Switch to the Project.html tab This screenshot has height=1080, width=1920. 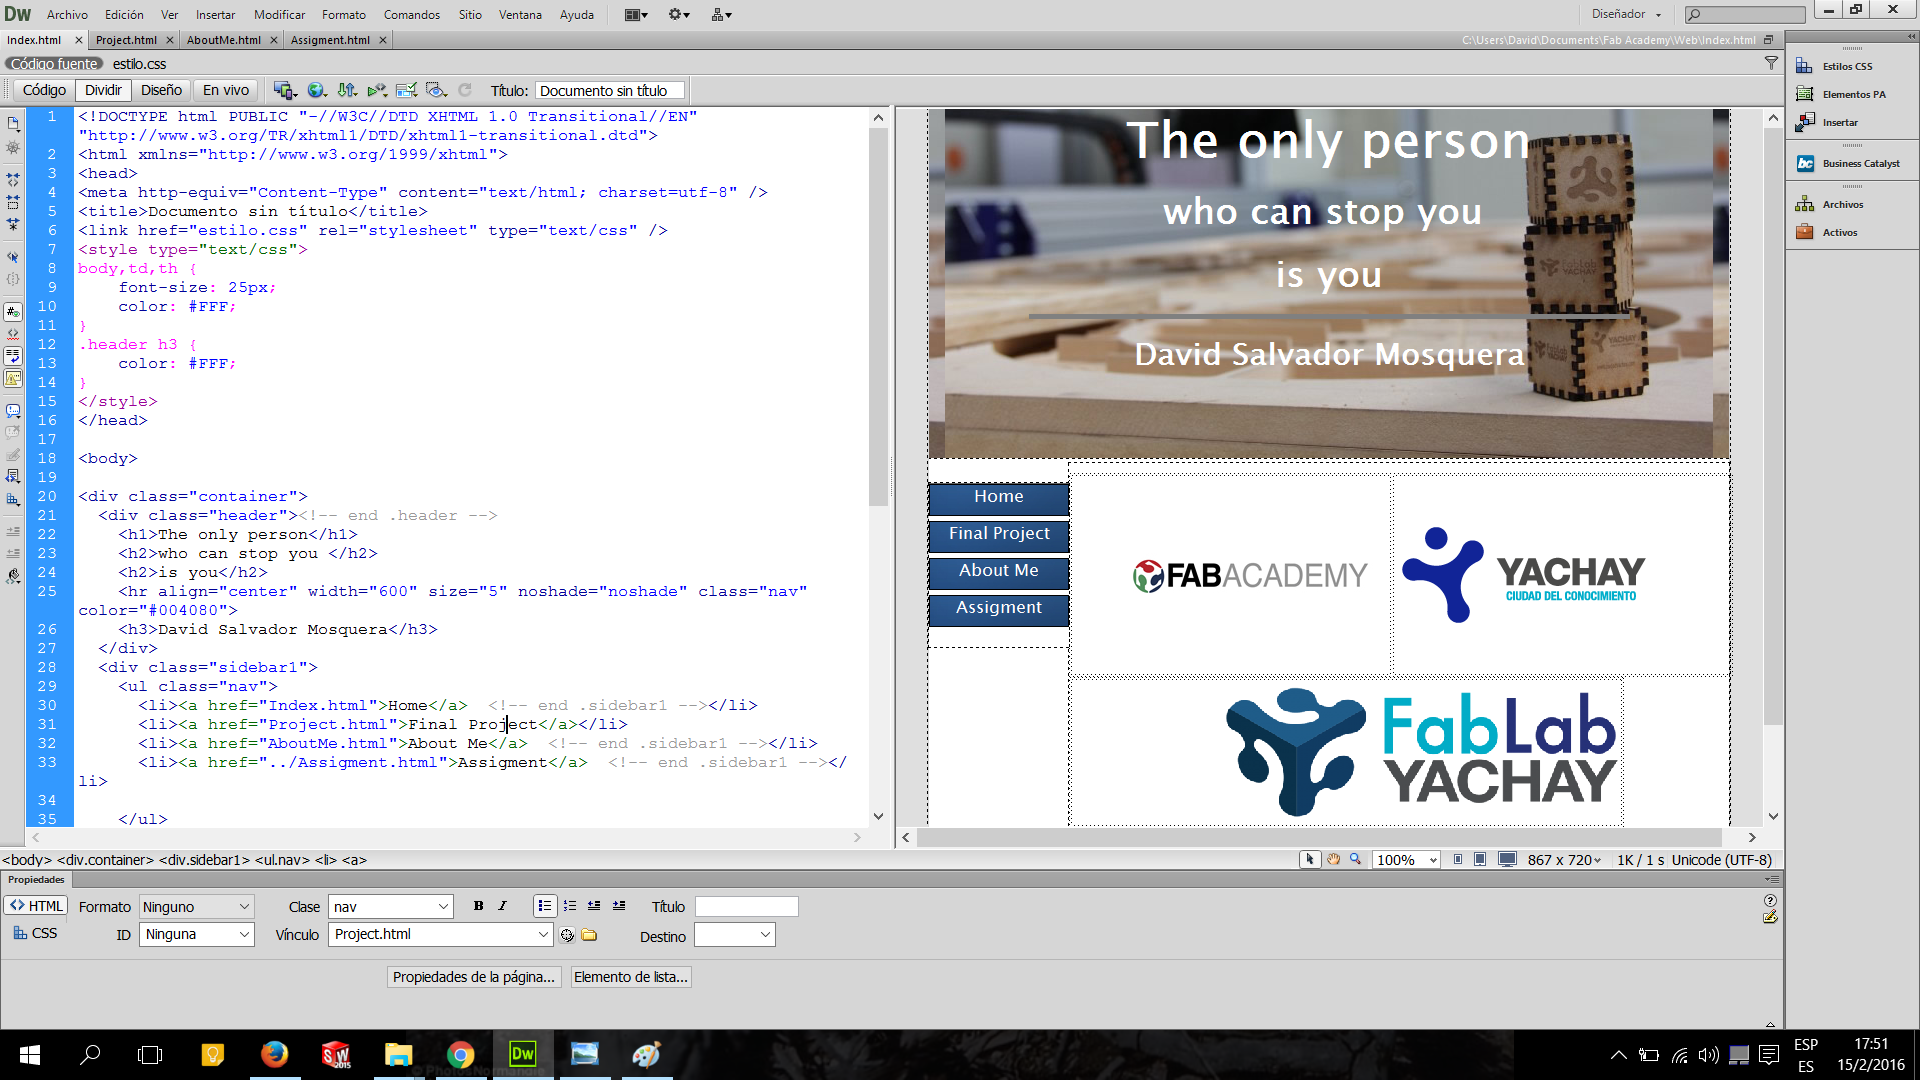[126, 40]
